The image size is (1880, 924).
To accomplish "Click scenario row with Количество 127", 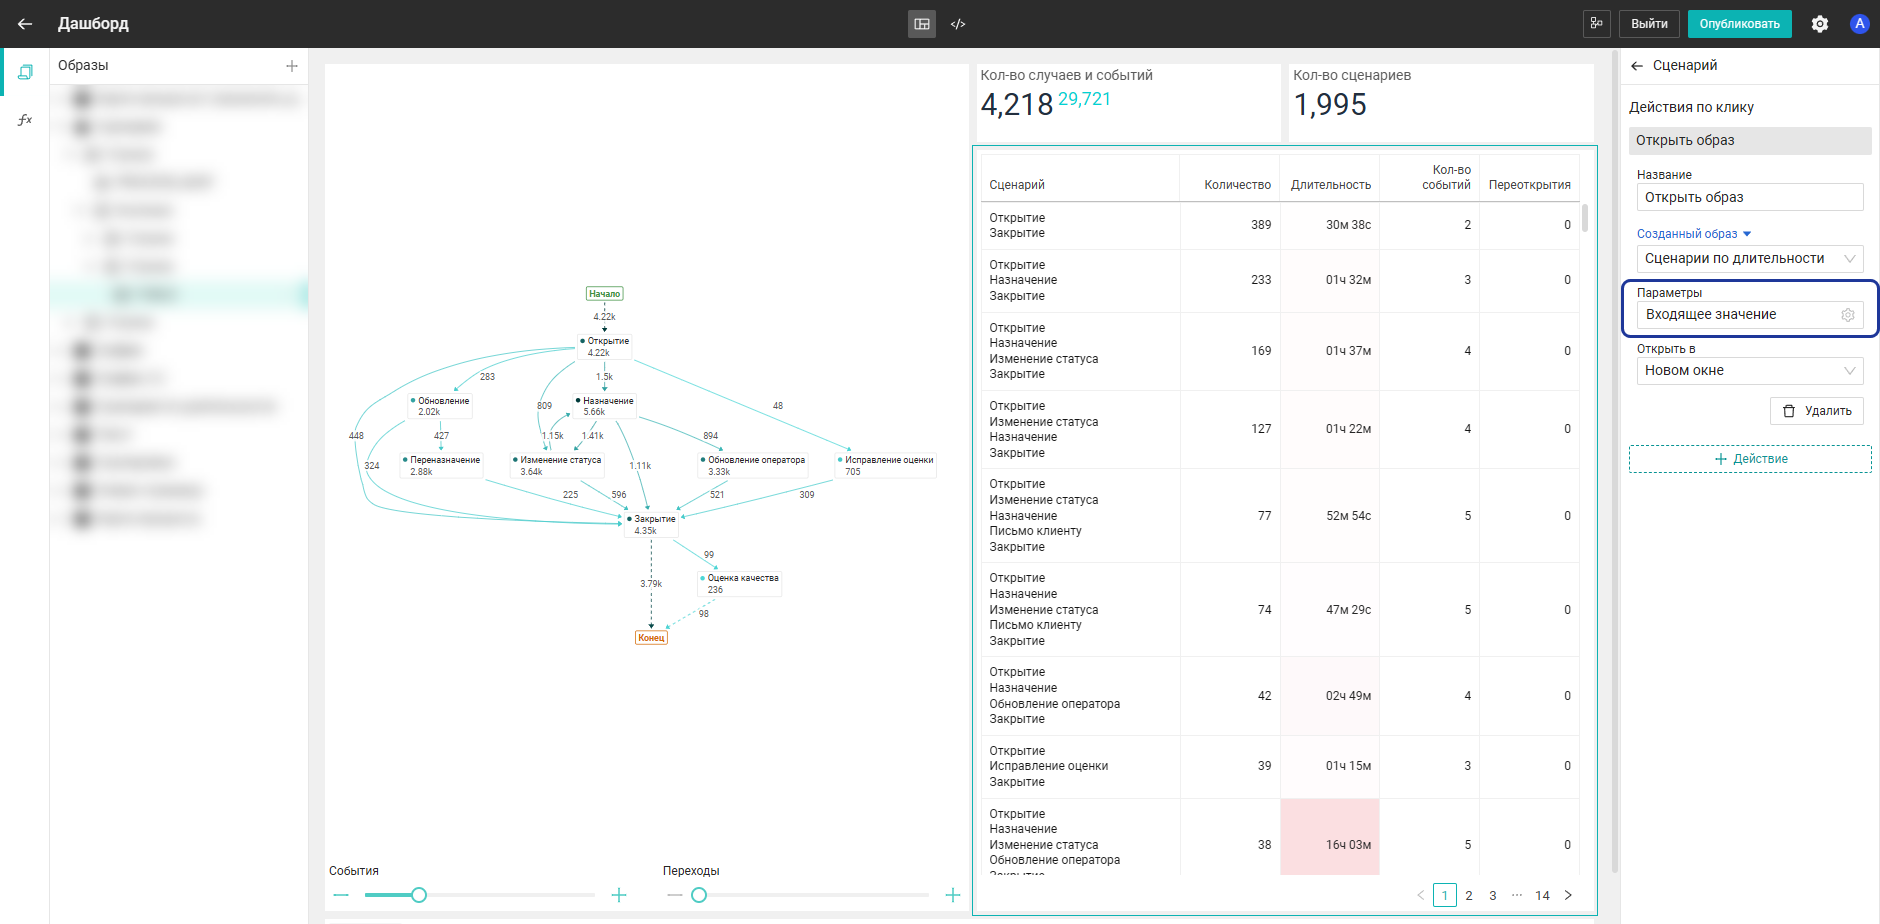I will [1280, 430].
